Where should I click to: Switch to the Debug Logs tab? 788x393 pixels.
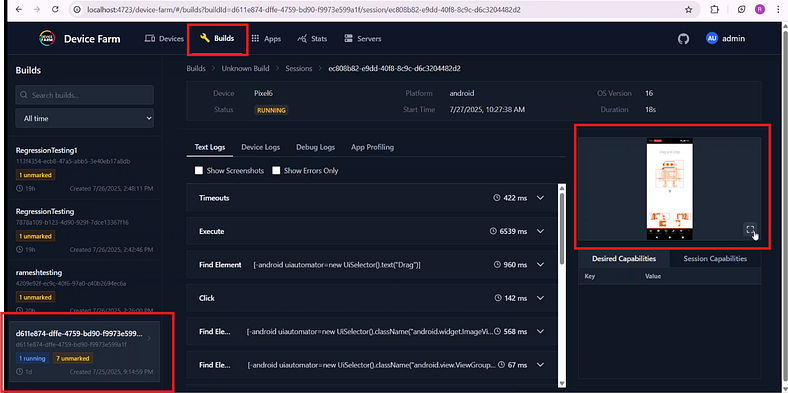[x=315, y=147]
